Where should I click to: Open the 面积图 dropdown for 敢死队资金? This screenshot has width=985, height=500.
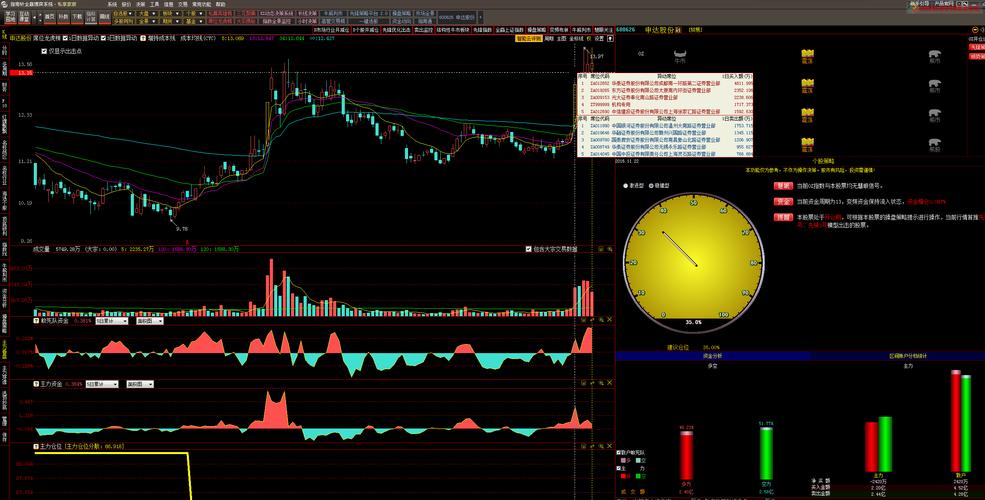click(x=149, y=321)
